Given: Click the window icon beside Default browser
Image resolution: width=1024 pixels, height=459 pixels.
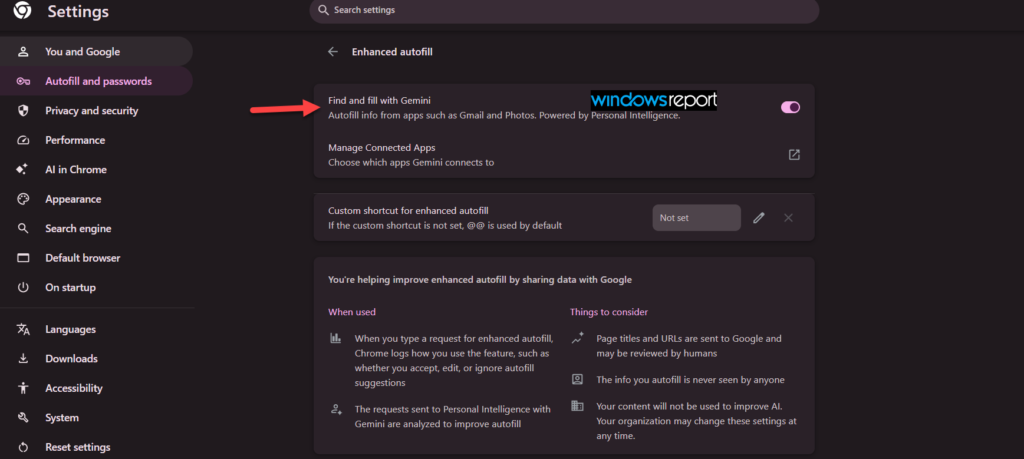Looking at the screenshot, I should [24, 258].
